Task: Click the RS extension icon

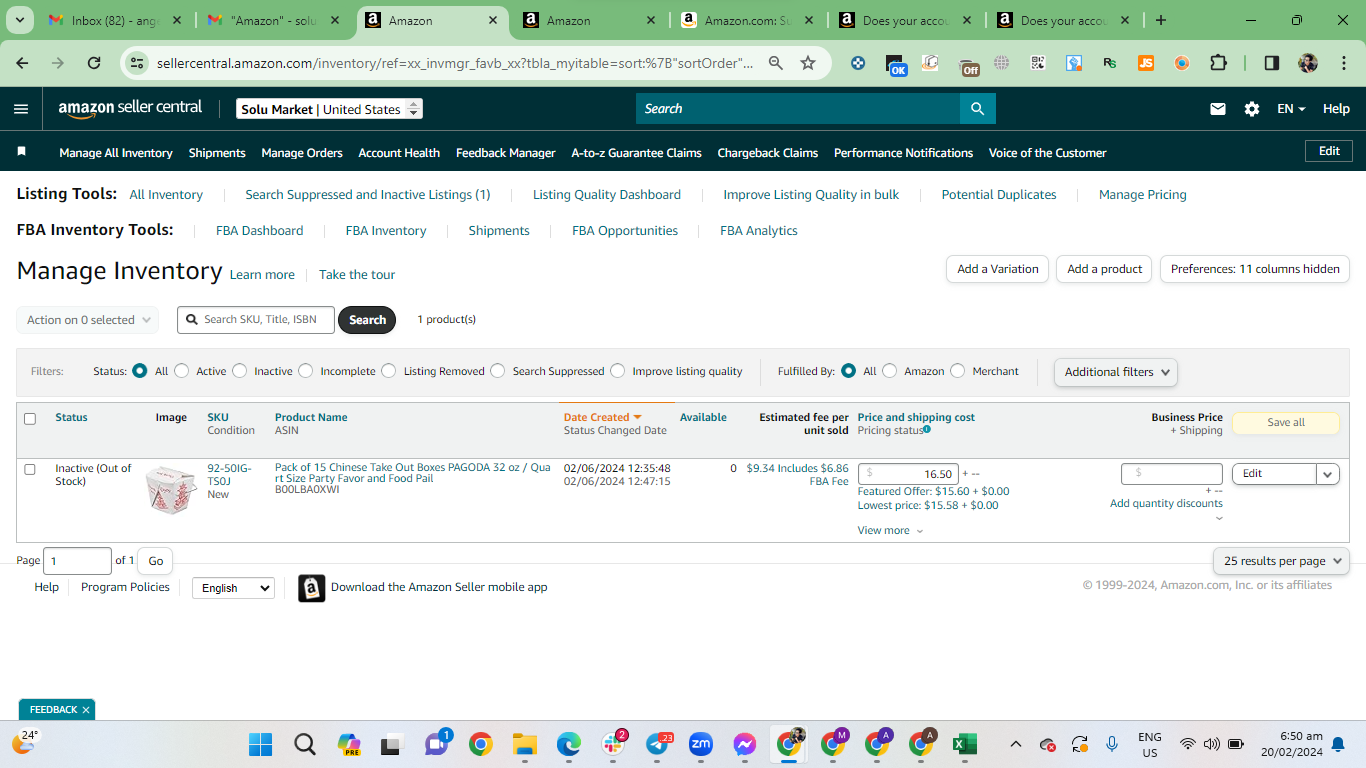Action: click(x=1110, y=63)
